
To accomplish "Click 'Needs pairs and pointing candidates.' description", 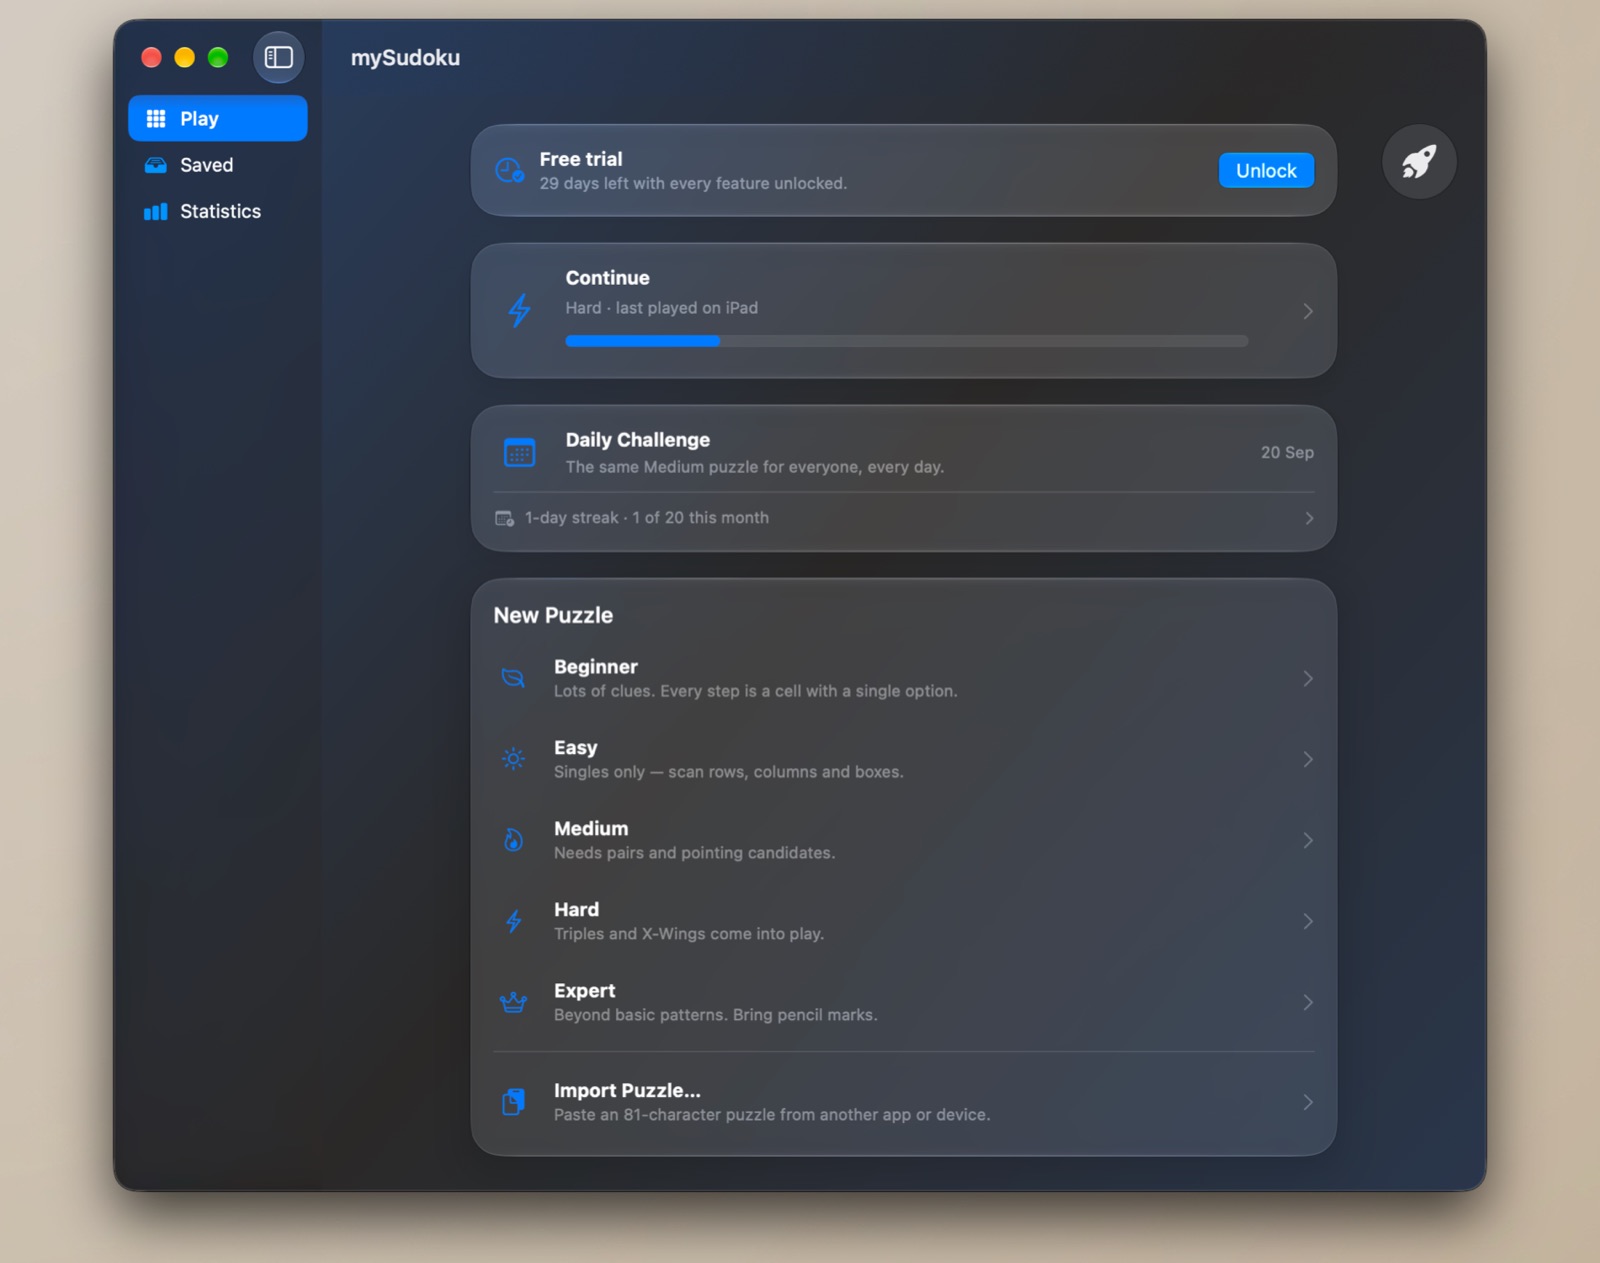I will pyautogui.click(x=694, y=853).
